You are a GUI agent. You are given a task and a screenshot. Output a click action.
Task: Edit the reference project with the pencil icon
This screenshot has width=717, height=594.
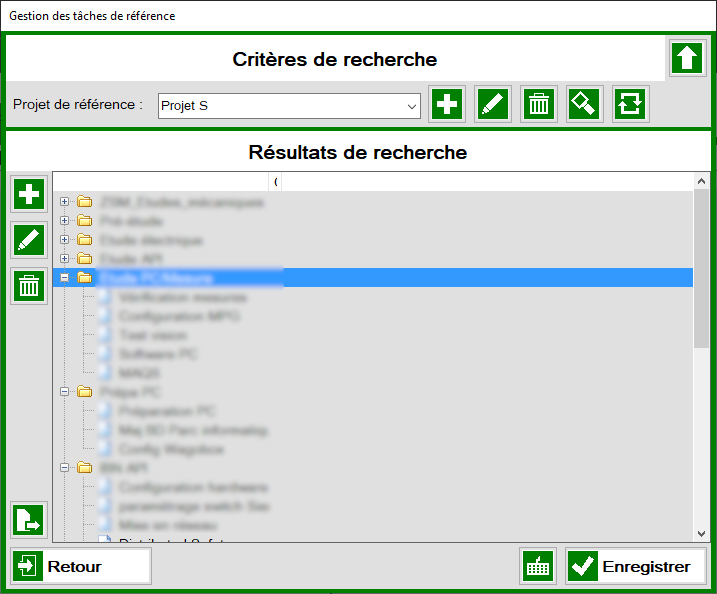(x=493, y=104)
